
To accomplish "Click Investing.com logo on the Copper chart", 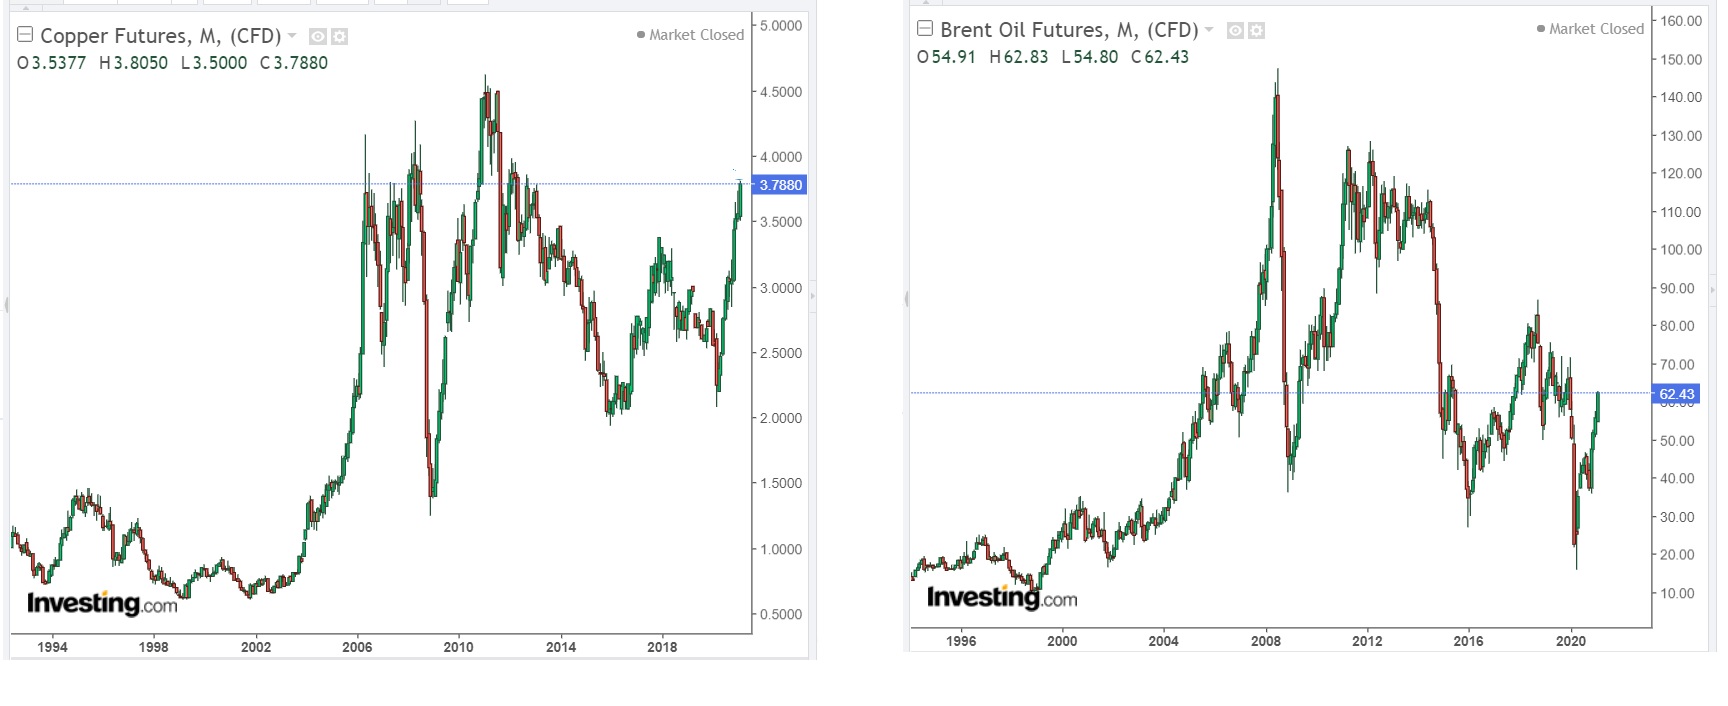I will coord(102,603).
